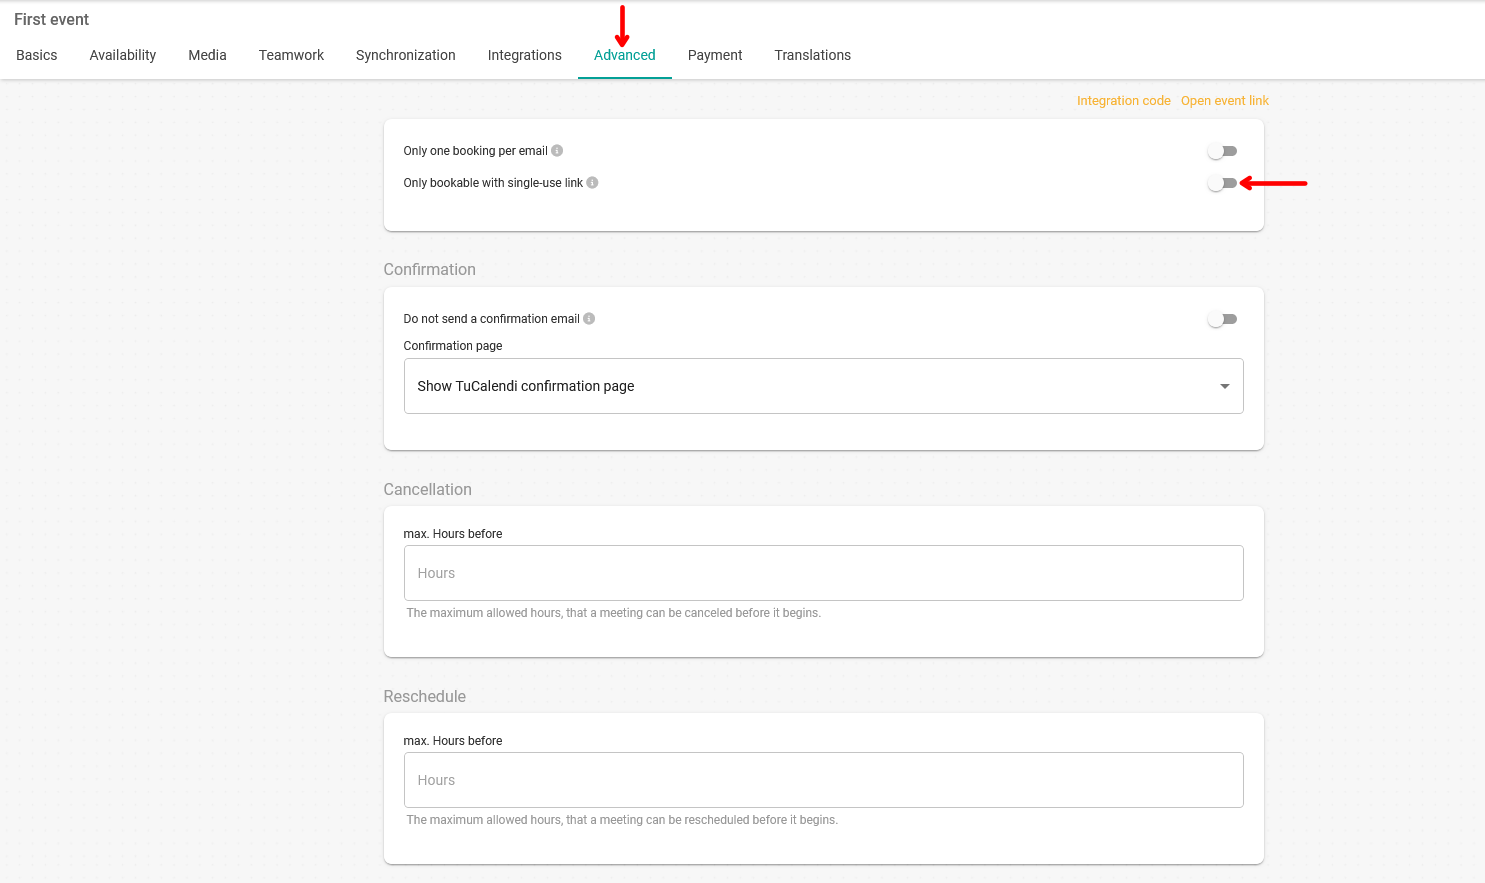Click the Integration code link

coord(1123,101)
